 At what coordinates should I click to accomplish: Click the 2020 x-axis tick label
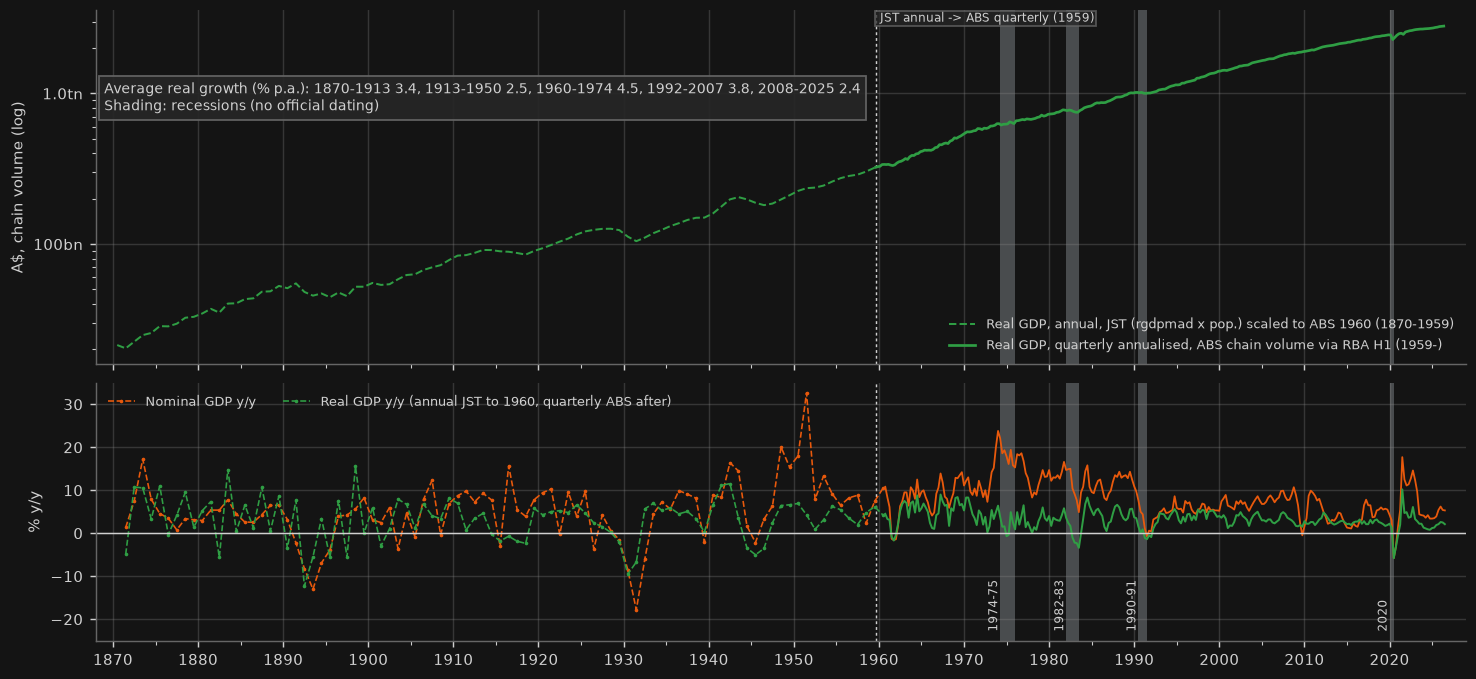click(x=1390, y=661)
